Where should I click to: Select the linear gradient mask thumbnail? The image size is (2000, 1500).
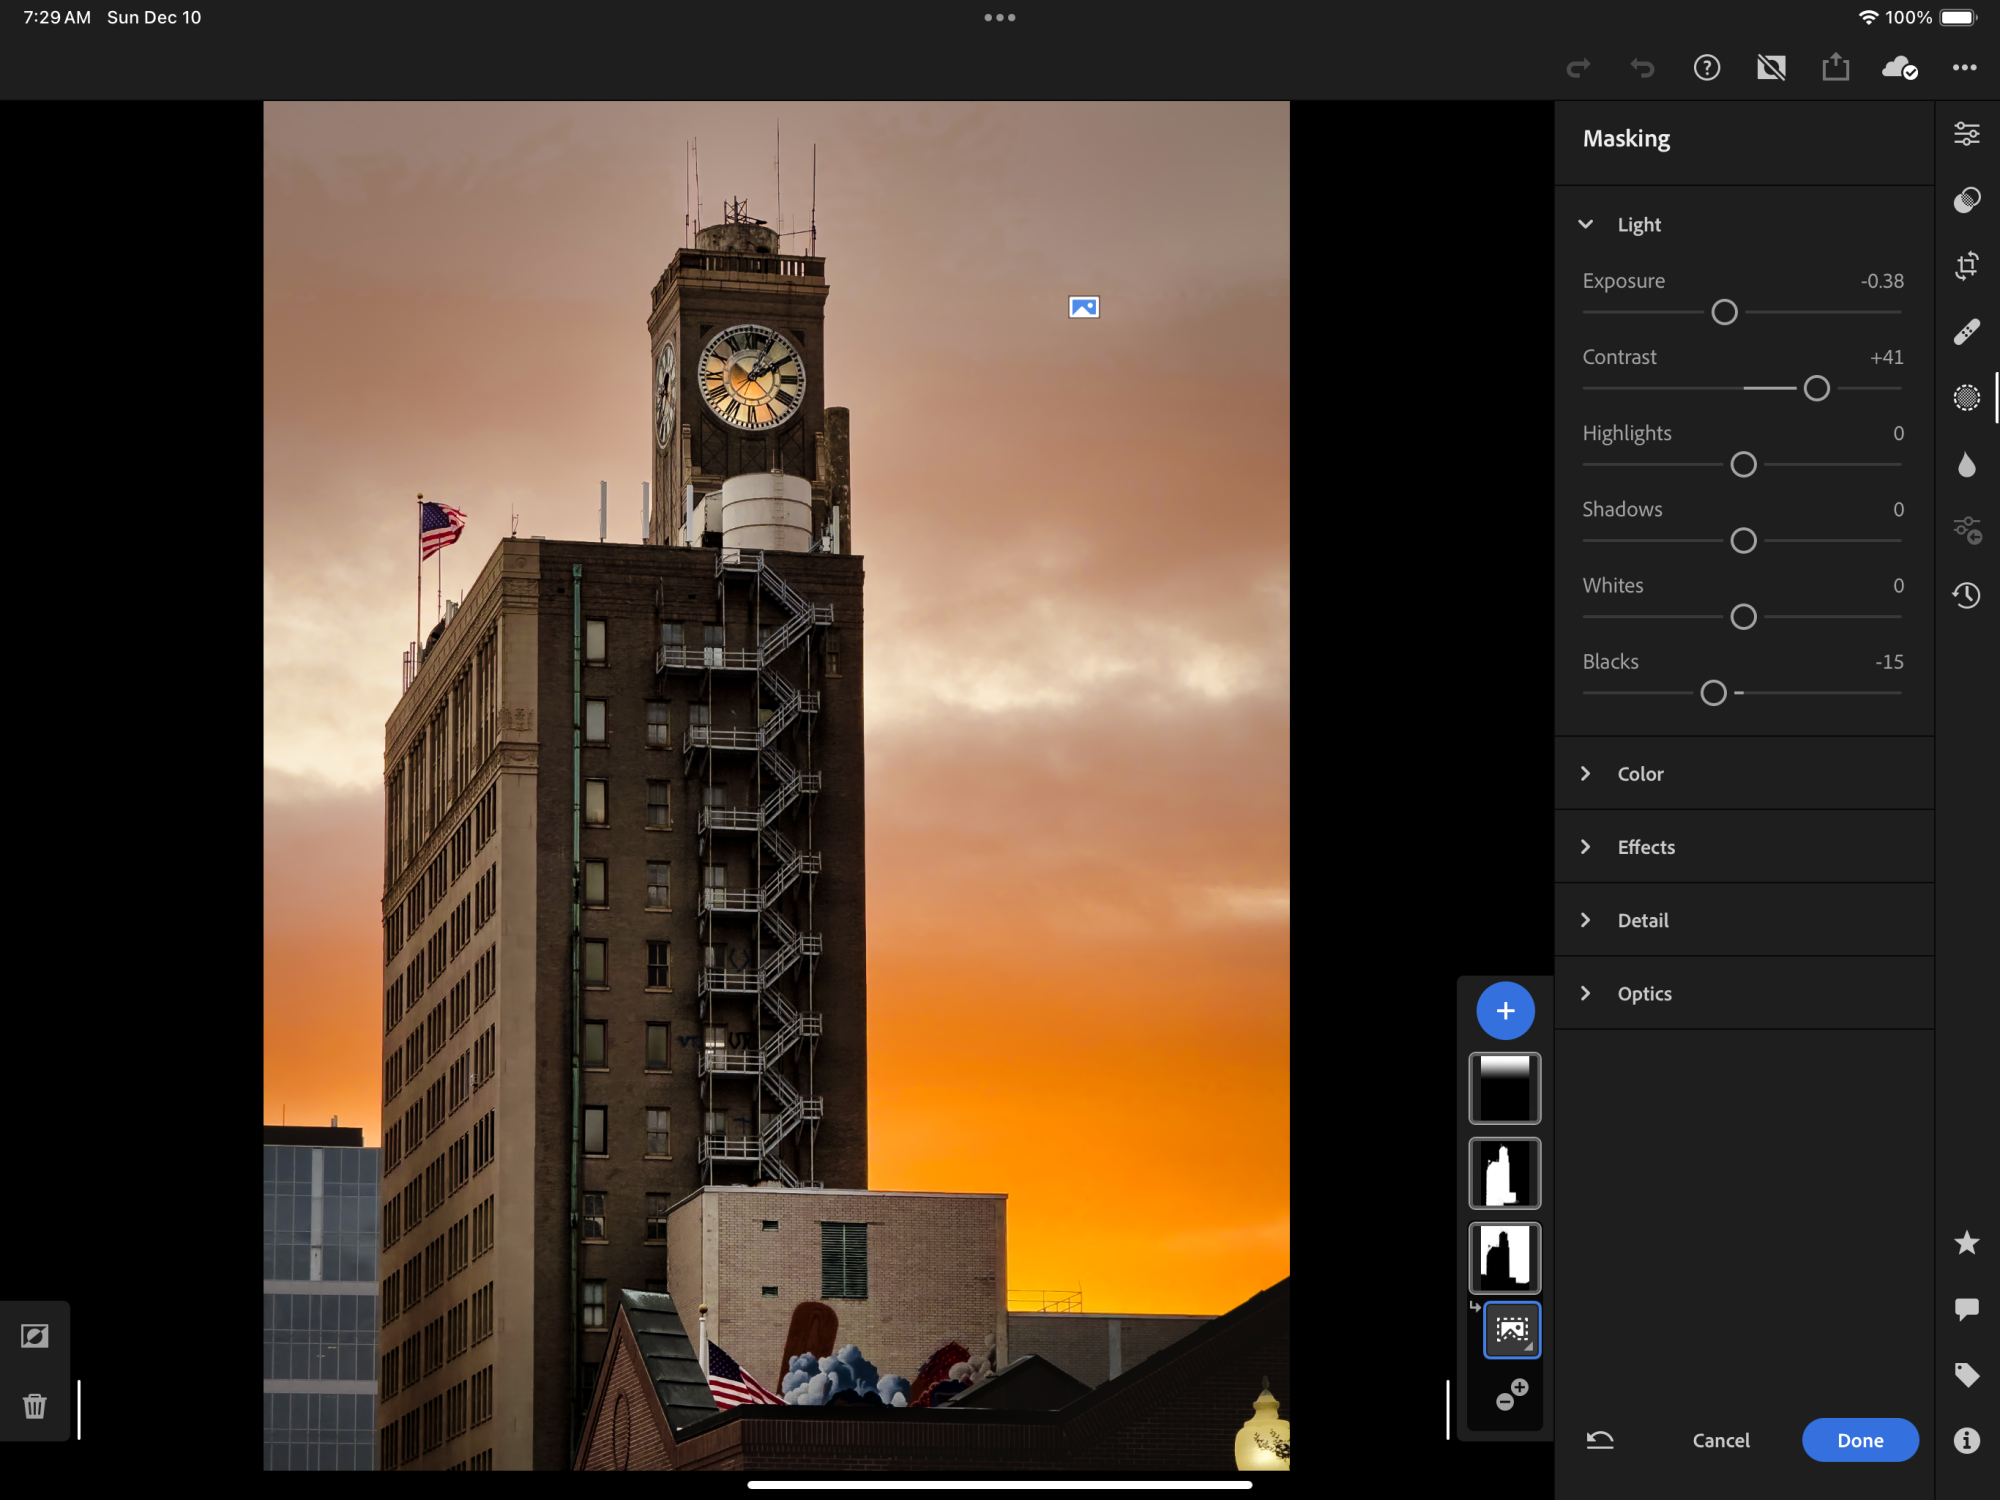click(x=1504, y=1088)
